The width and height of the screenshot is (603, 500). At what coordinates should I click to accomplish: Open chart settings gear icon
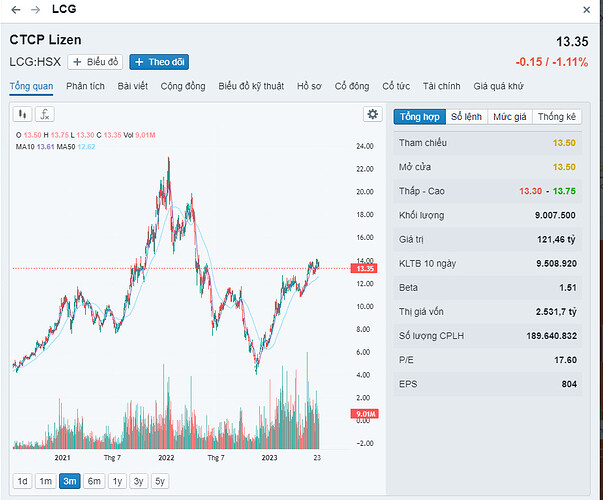373,115
